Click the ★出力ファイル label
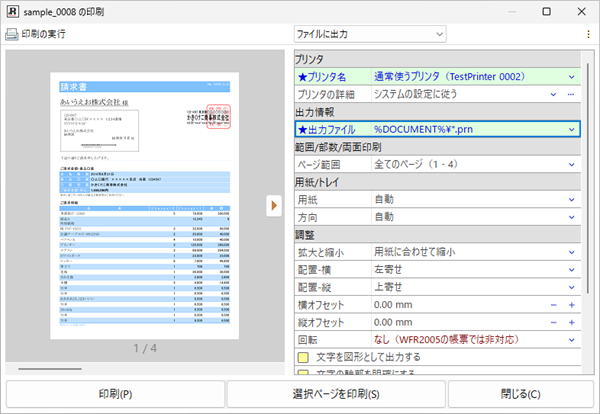600x414 pixels. (x=326, y=130)
